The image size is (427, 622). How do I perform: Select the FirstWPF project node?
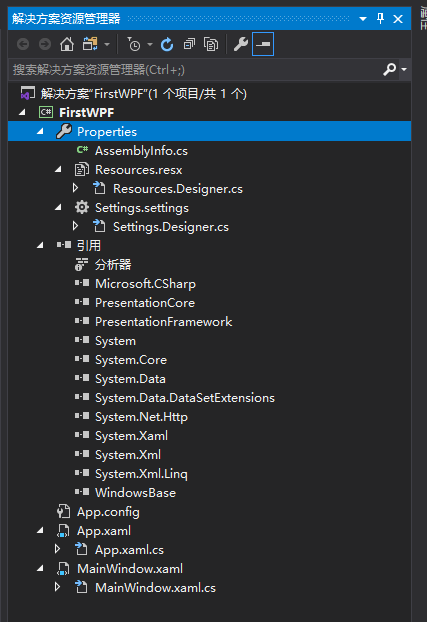coord(87,113)
